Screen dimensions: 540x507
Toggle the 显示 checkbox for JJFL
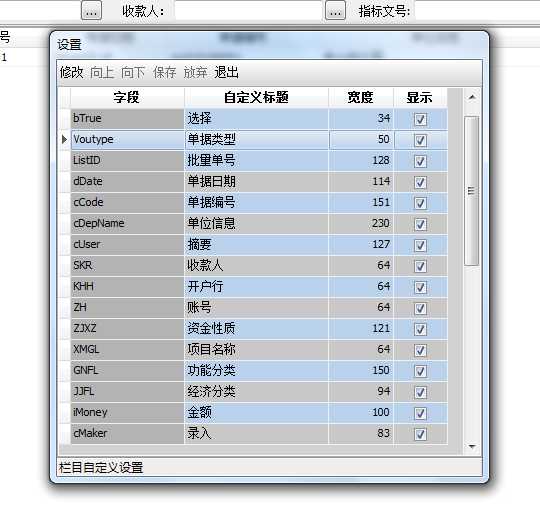coord(420,392)
